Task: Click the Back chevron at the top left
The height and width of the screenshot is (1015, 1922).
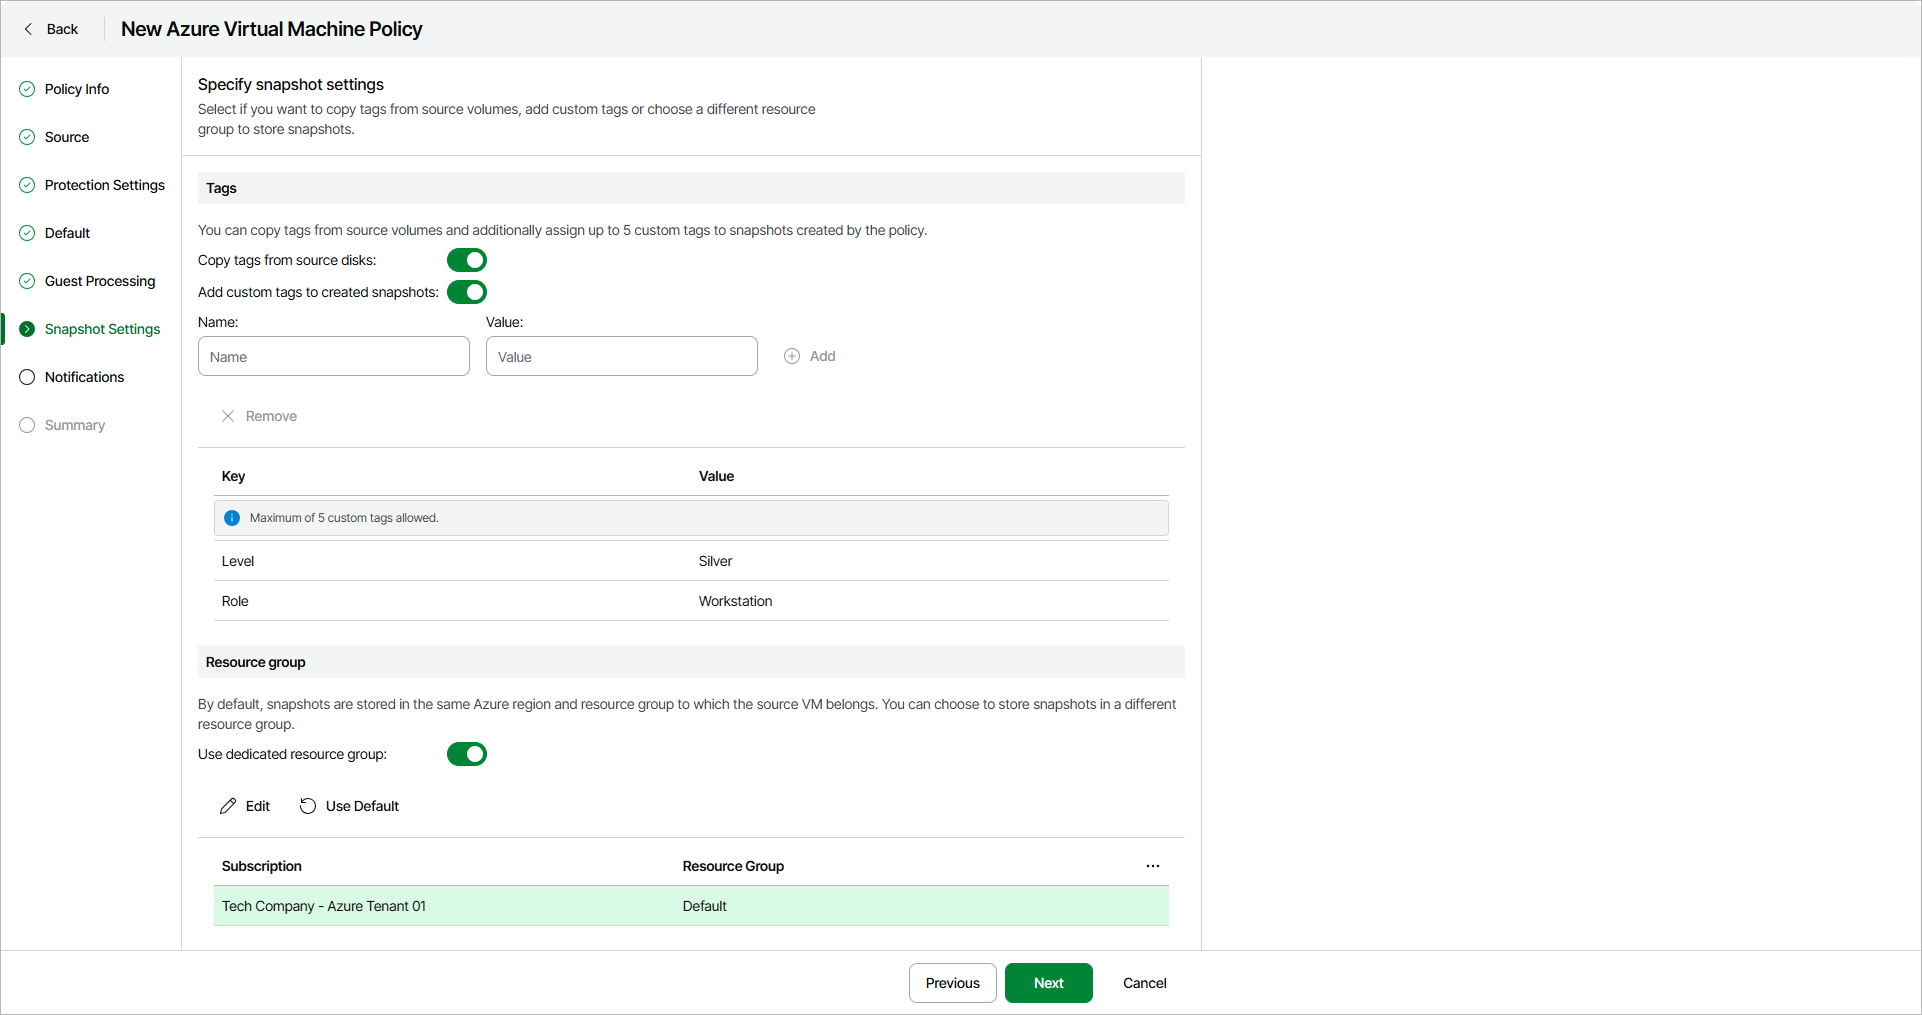Action: point(28,29)
